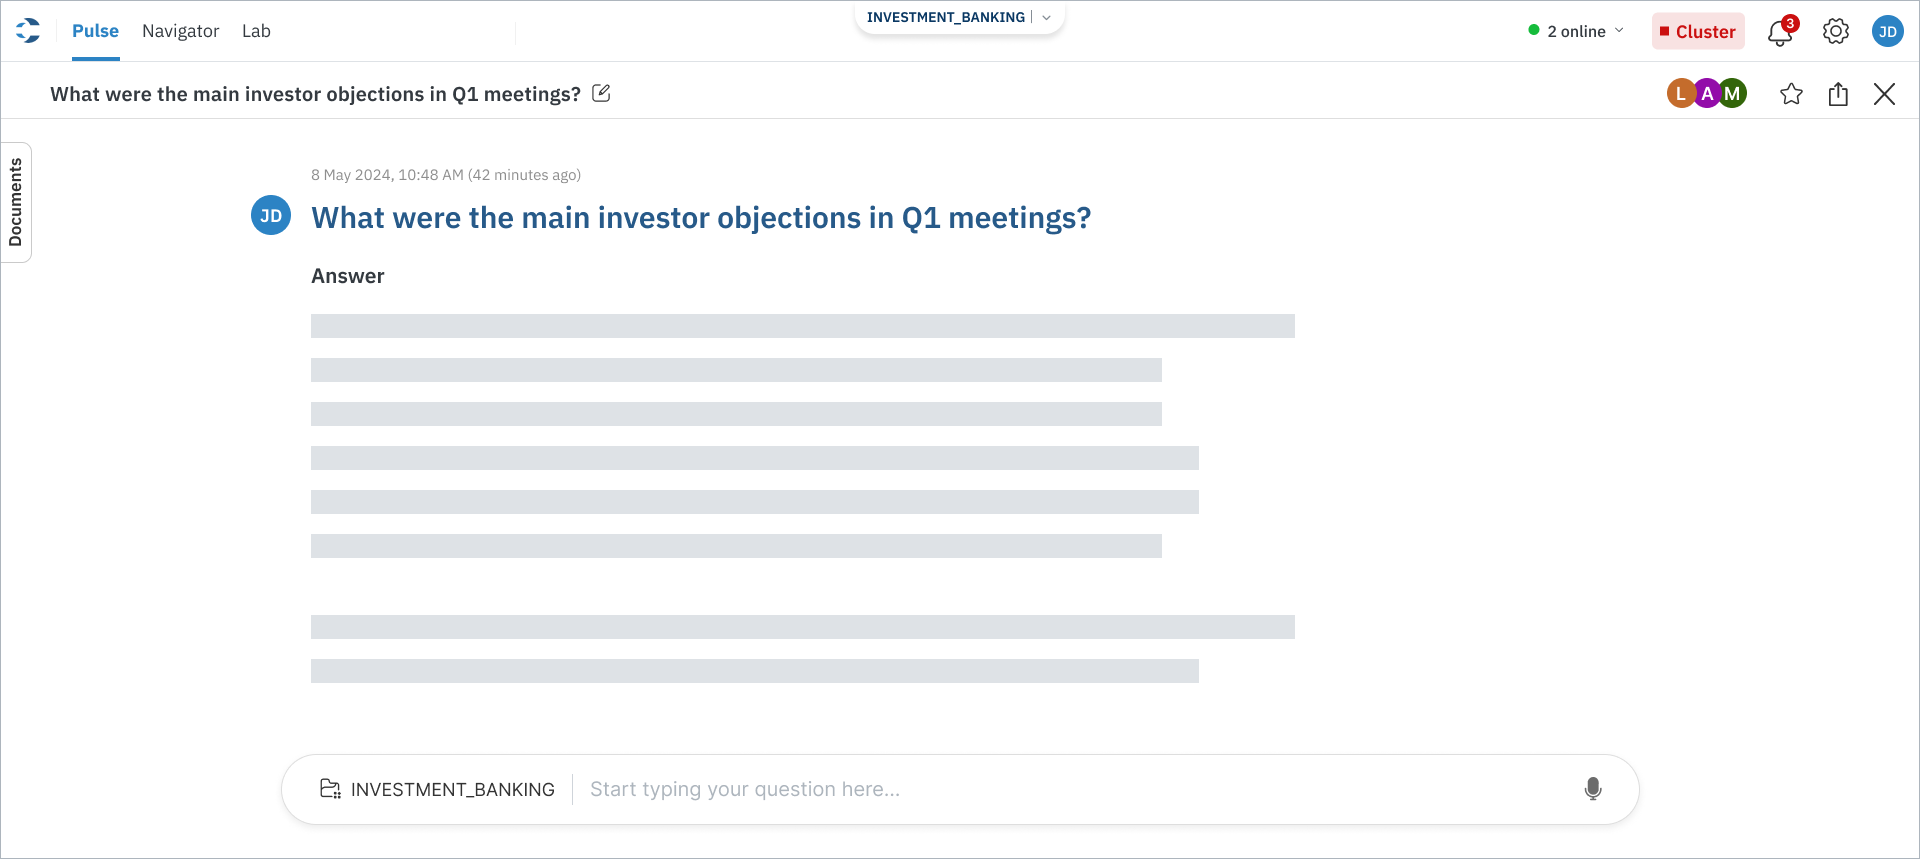Click the app logo icon
1920x859 pixels.
pyautogui.click(x=28, y=31)
